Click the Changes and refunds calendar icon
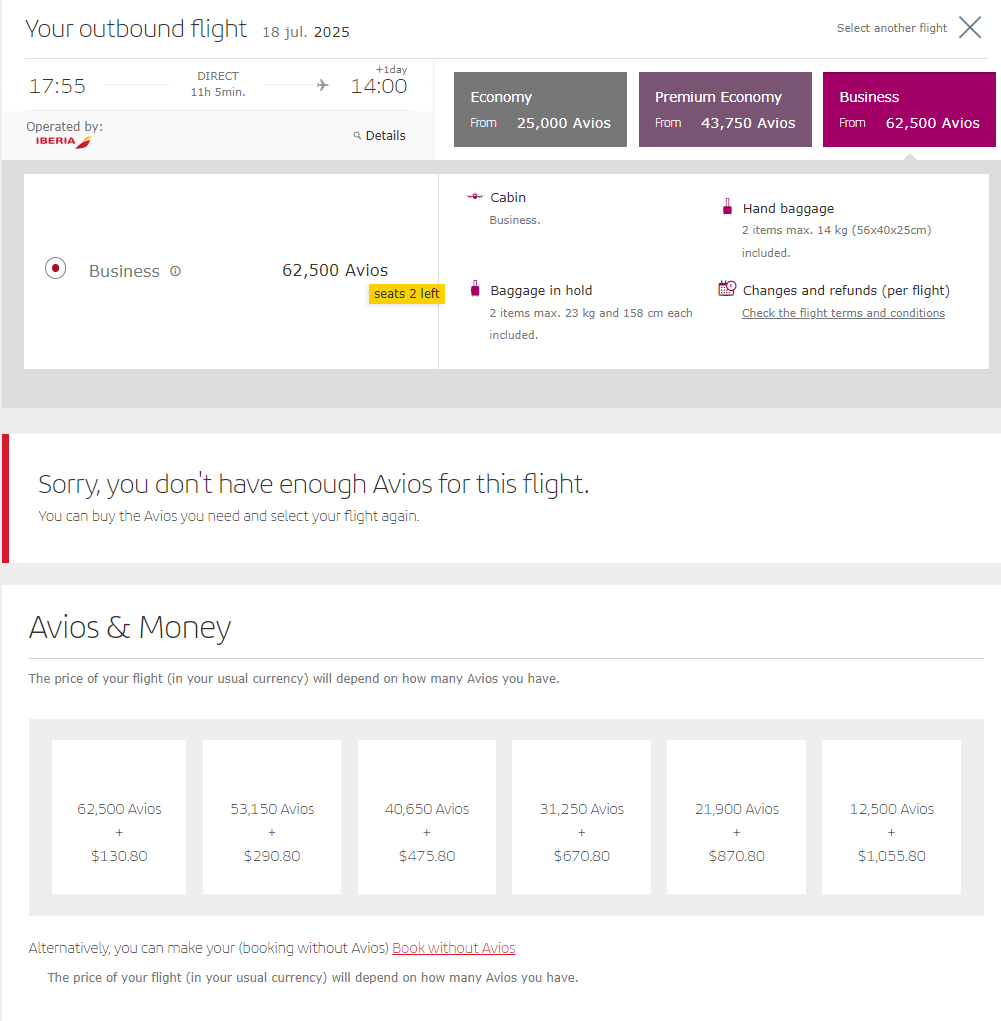The width and height of the screenshot is (1001, 1021). coord(727,289)
